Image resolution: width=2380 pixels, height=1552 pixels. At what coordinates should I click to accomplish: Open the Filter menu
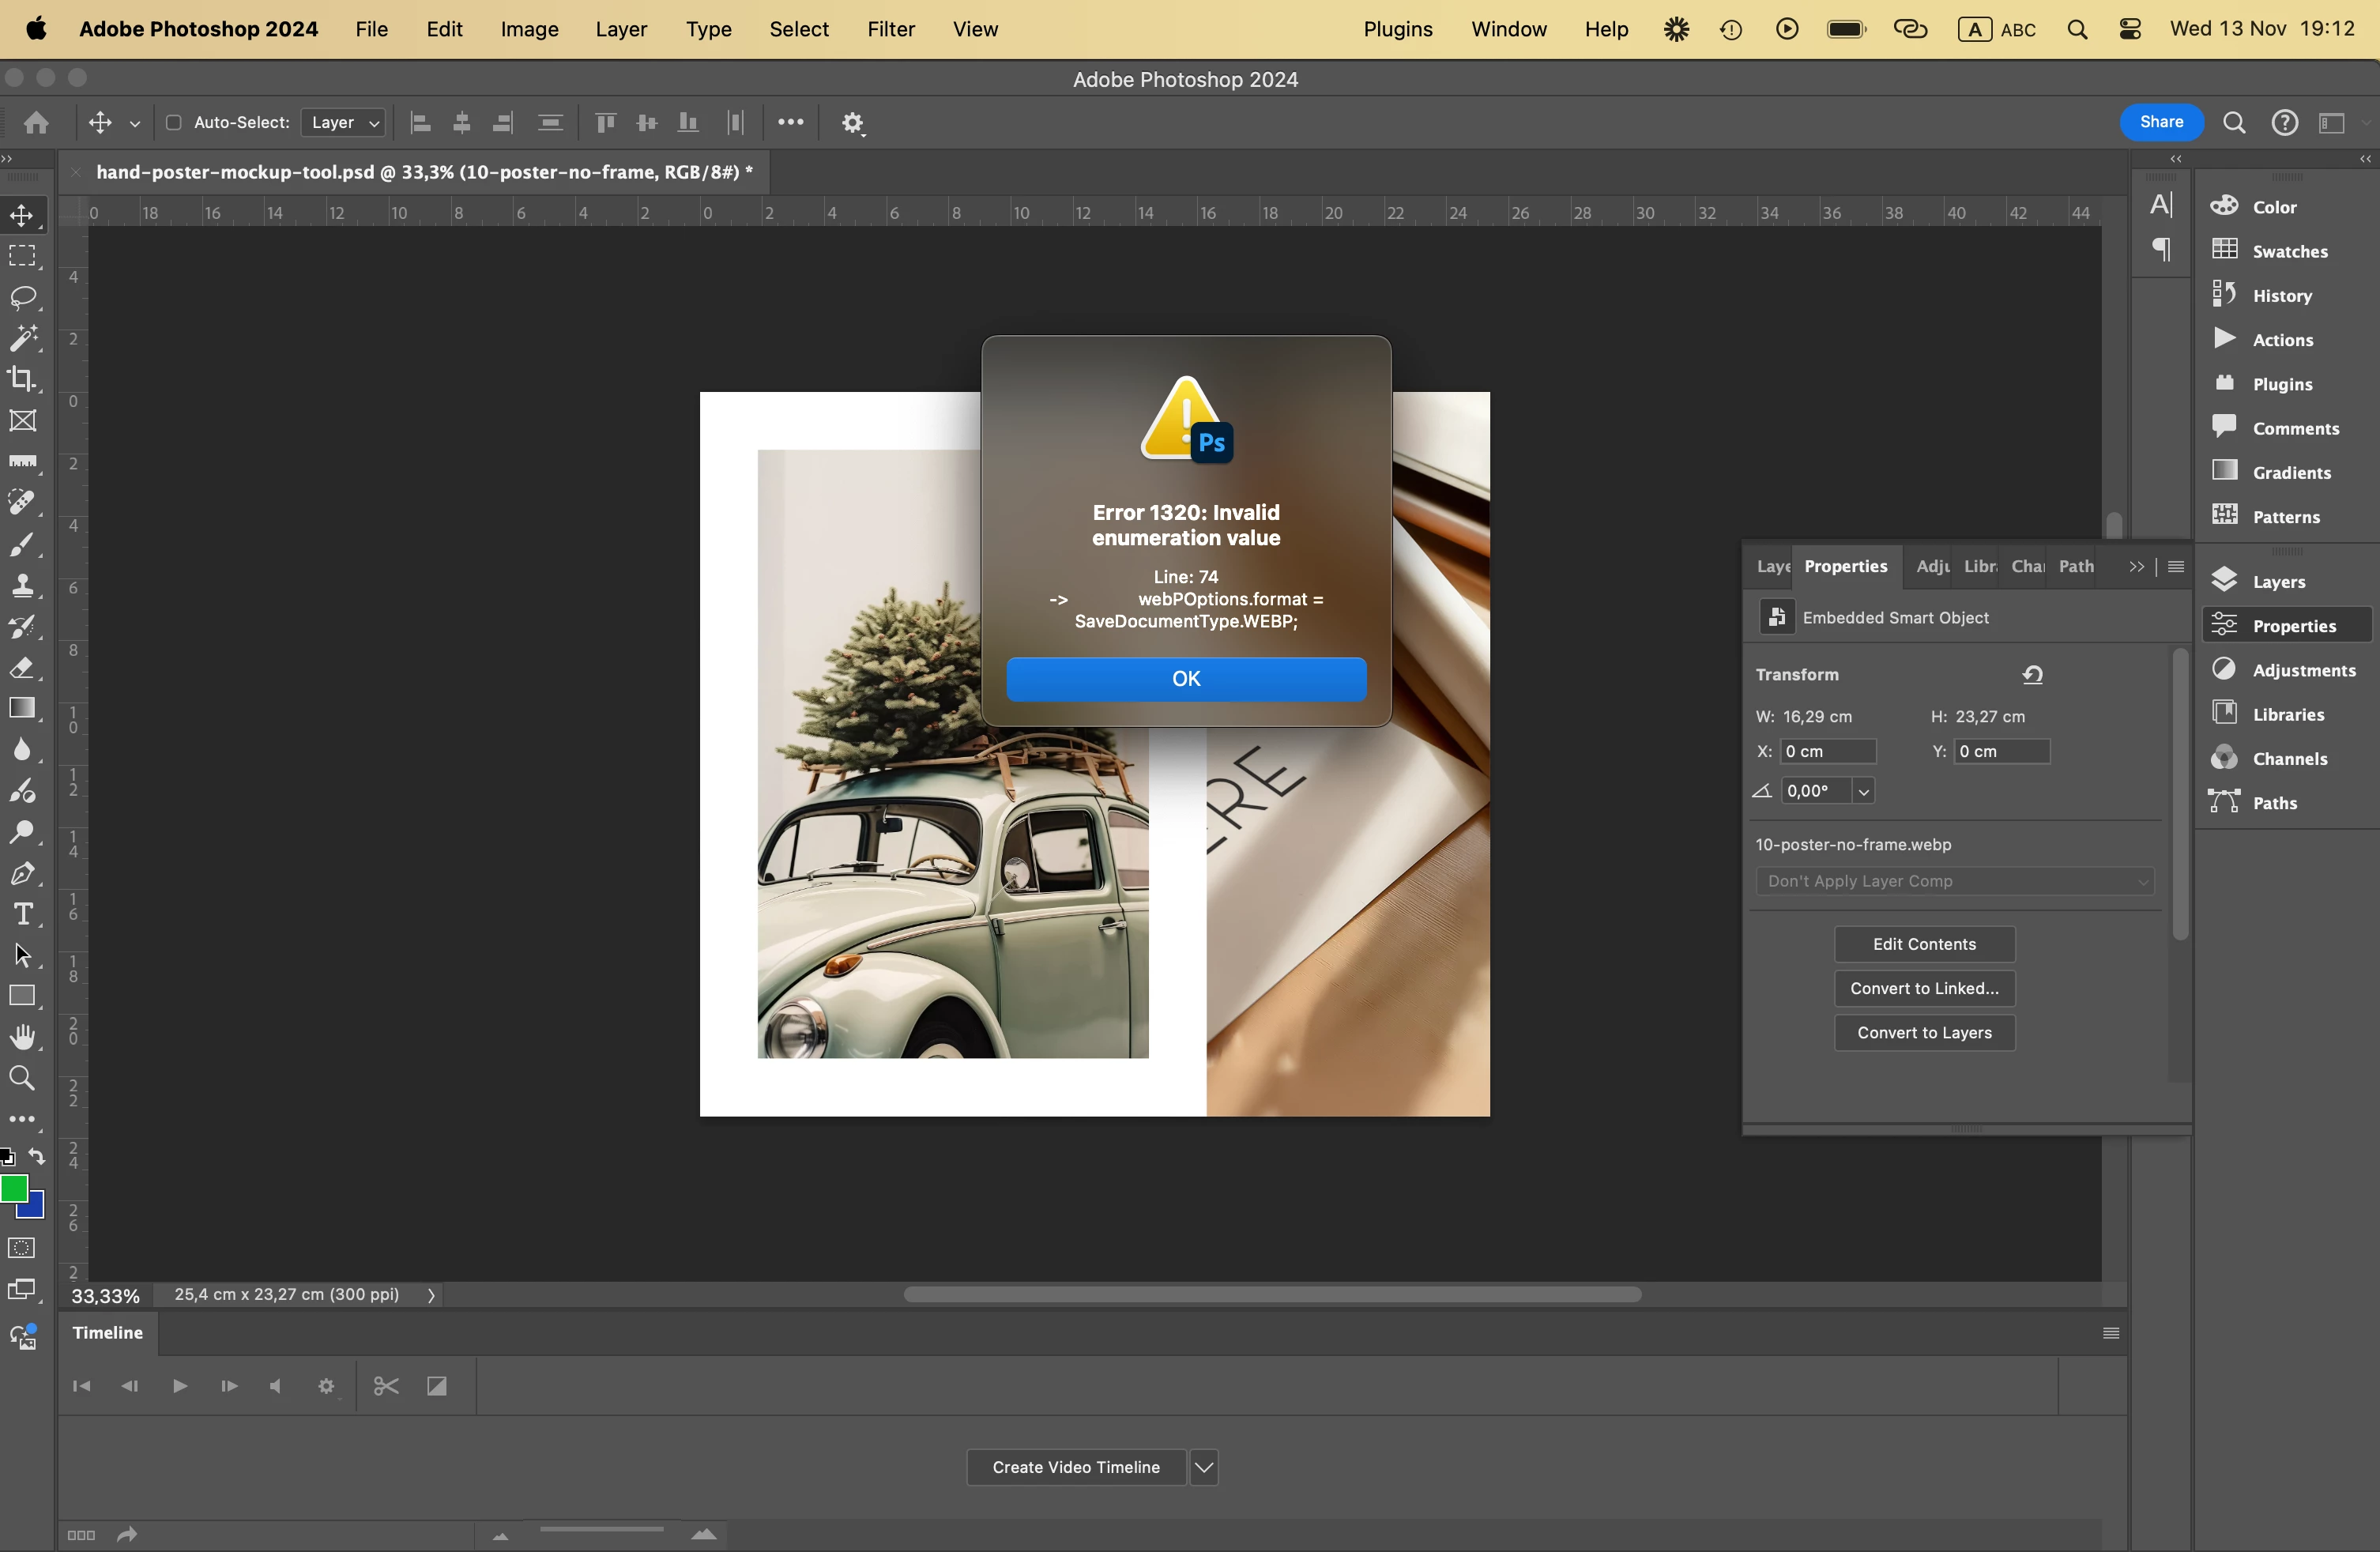click(890, 29)
